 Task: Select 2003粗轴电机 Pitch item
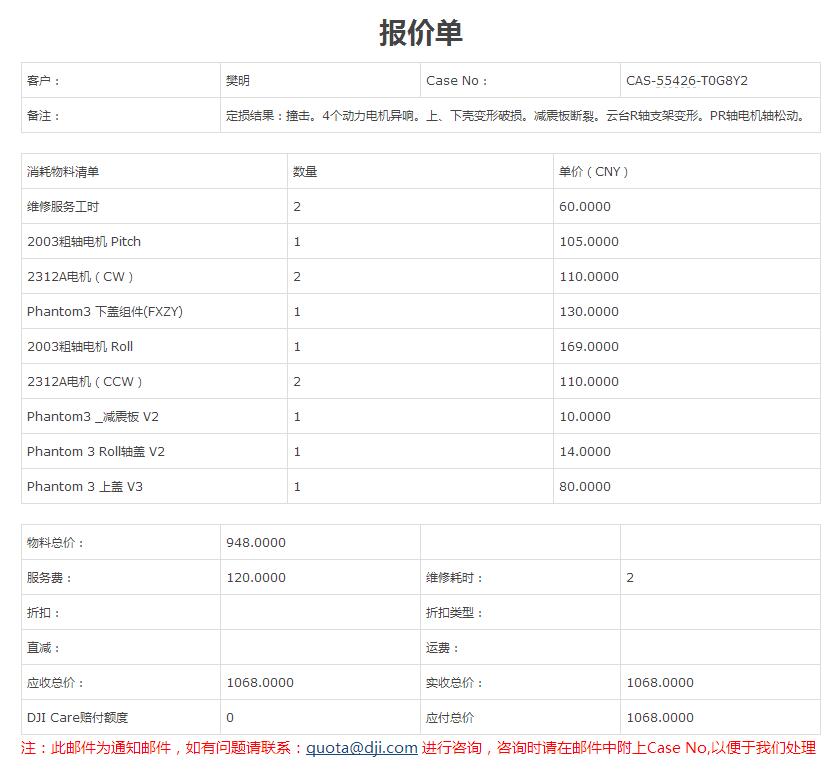tap(84, 241)
